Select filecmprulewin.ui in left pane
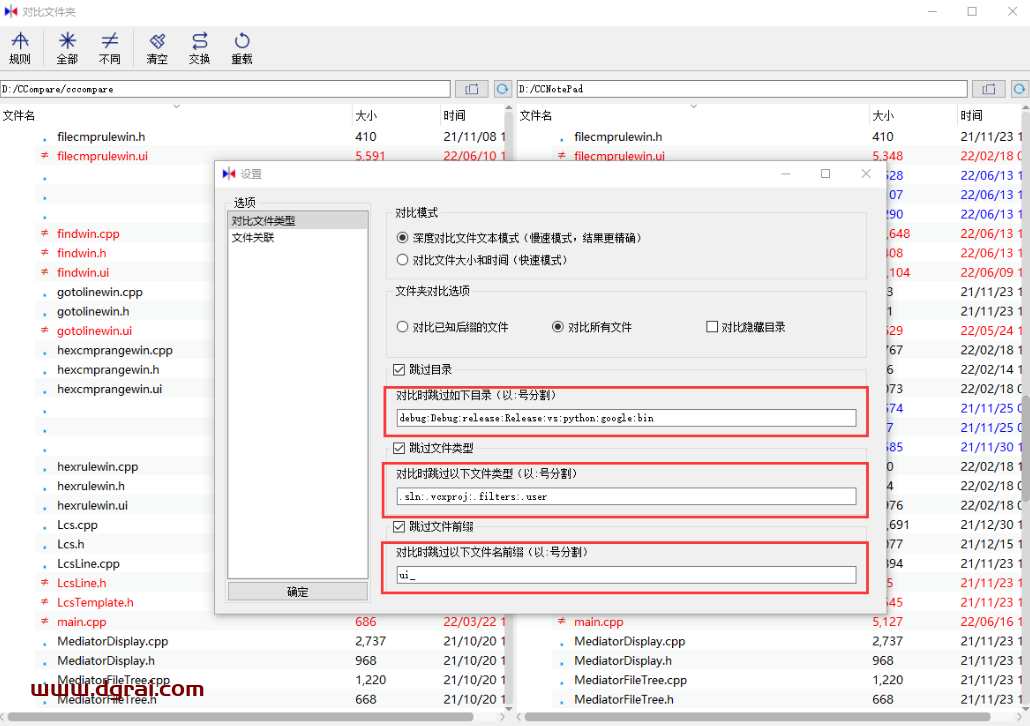This screenshot has width=1030, height=726. tap(102, 156)
